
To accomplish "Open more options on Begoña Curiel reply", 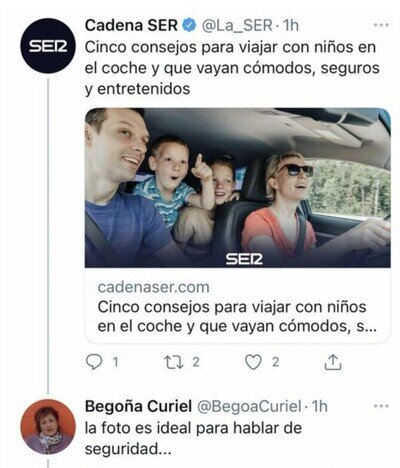I will [x=382, y=406].
